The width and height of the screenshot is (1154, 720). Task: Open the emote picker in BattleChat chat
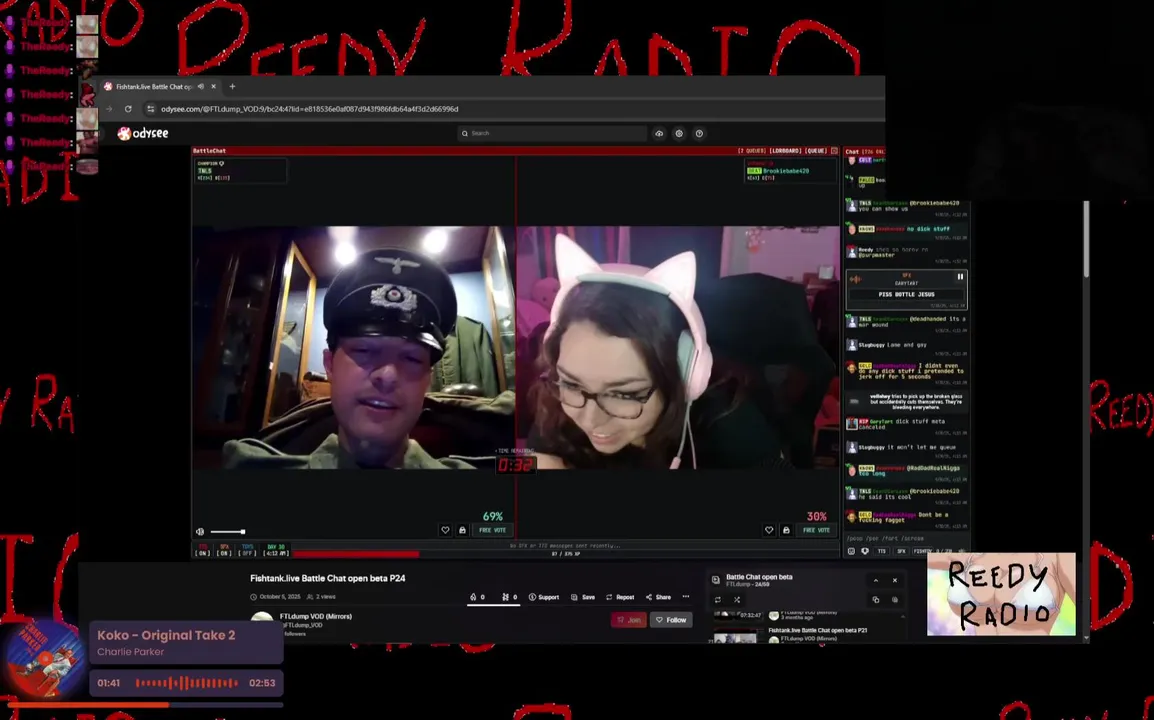(x=852, y=551)
